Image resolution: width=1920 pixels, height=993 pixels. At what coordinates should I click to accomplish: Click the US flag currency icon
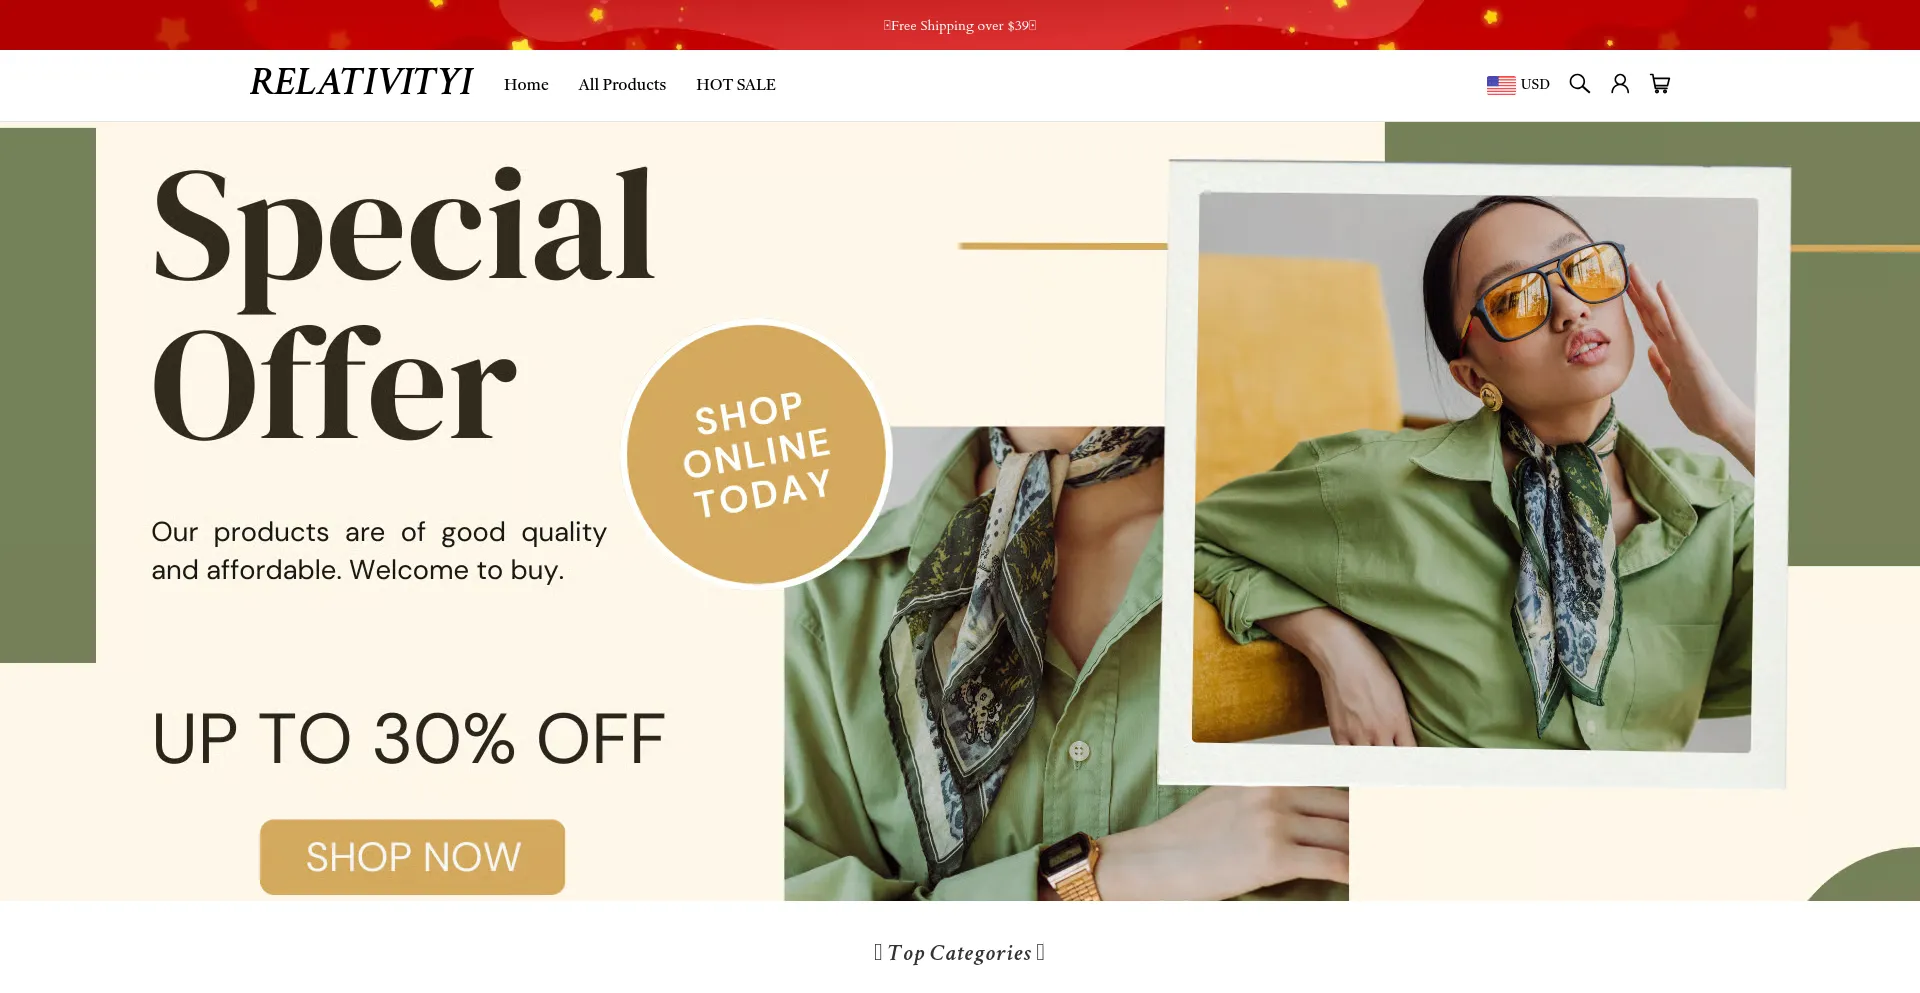pos(1501,85)
